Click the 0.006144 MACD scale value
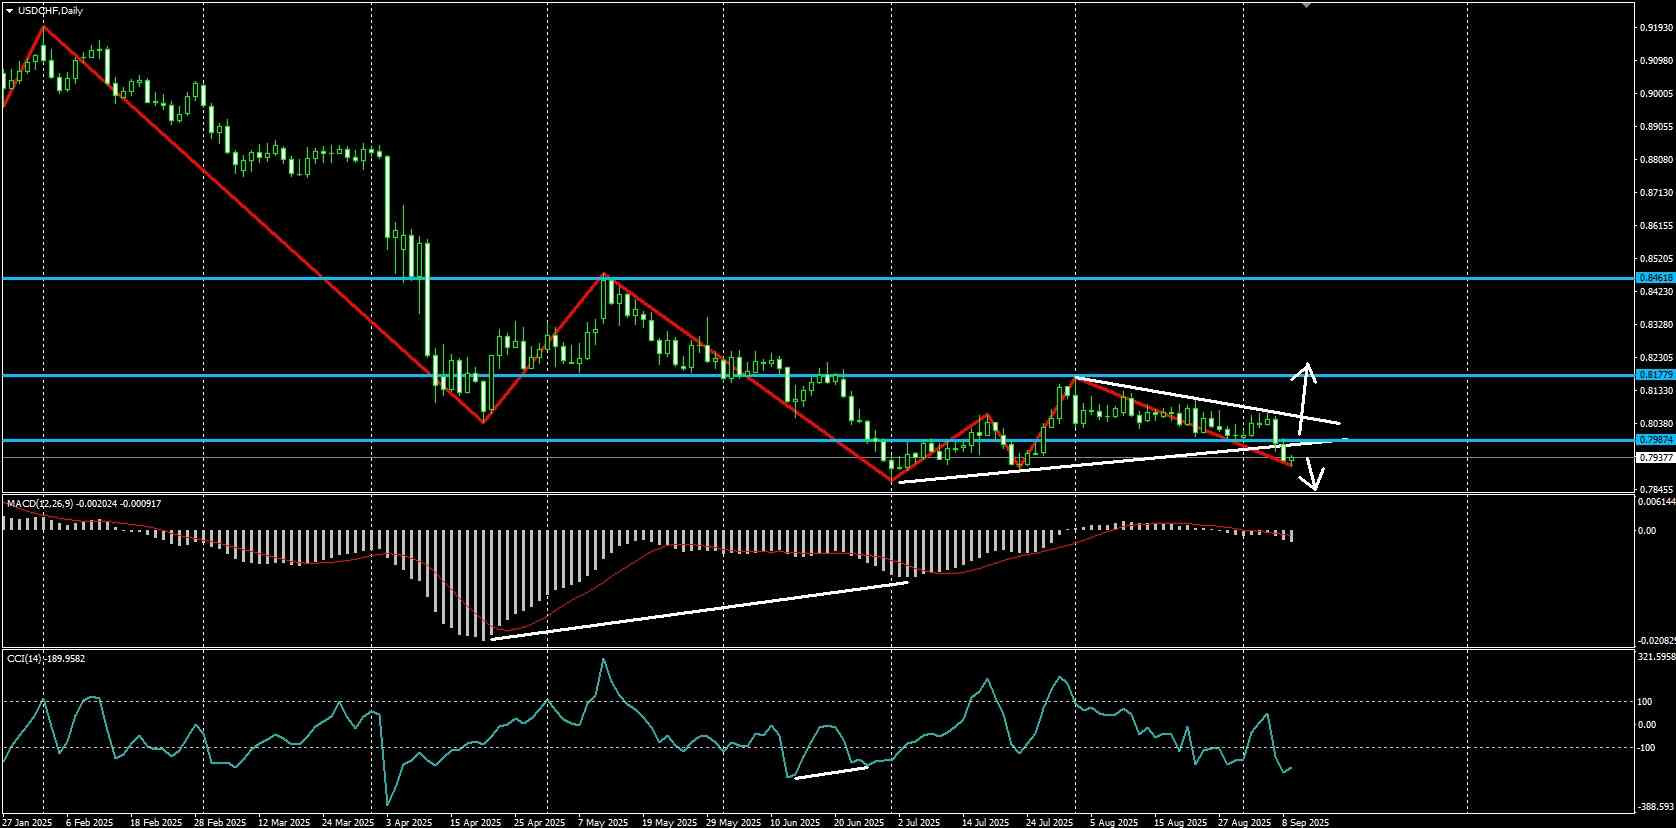 (1657, 502)
